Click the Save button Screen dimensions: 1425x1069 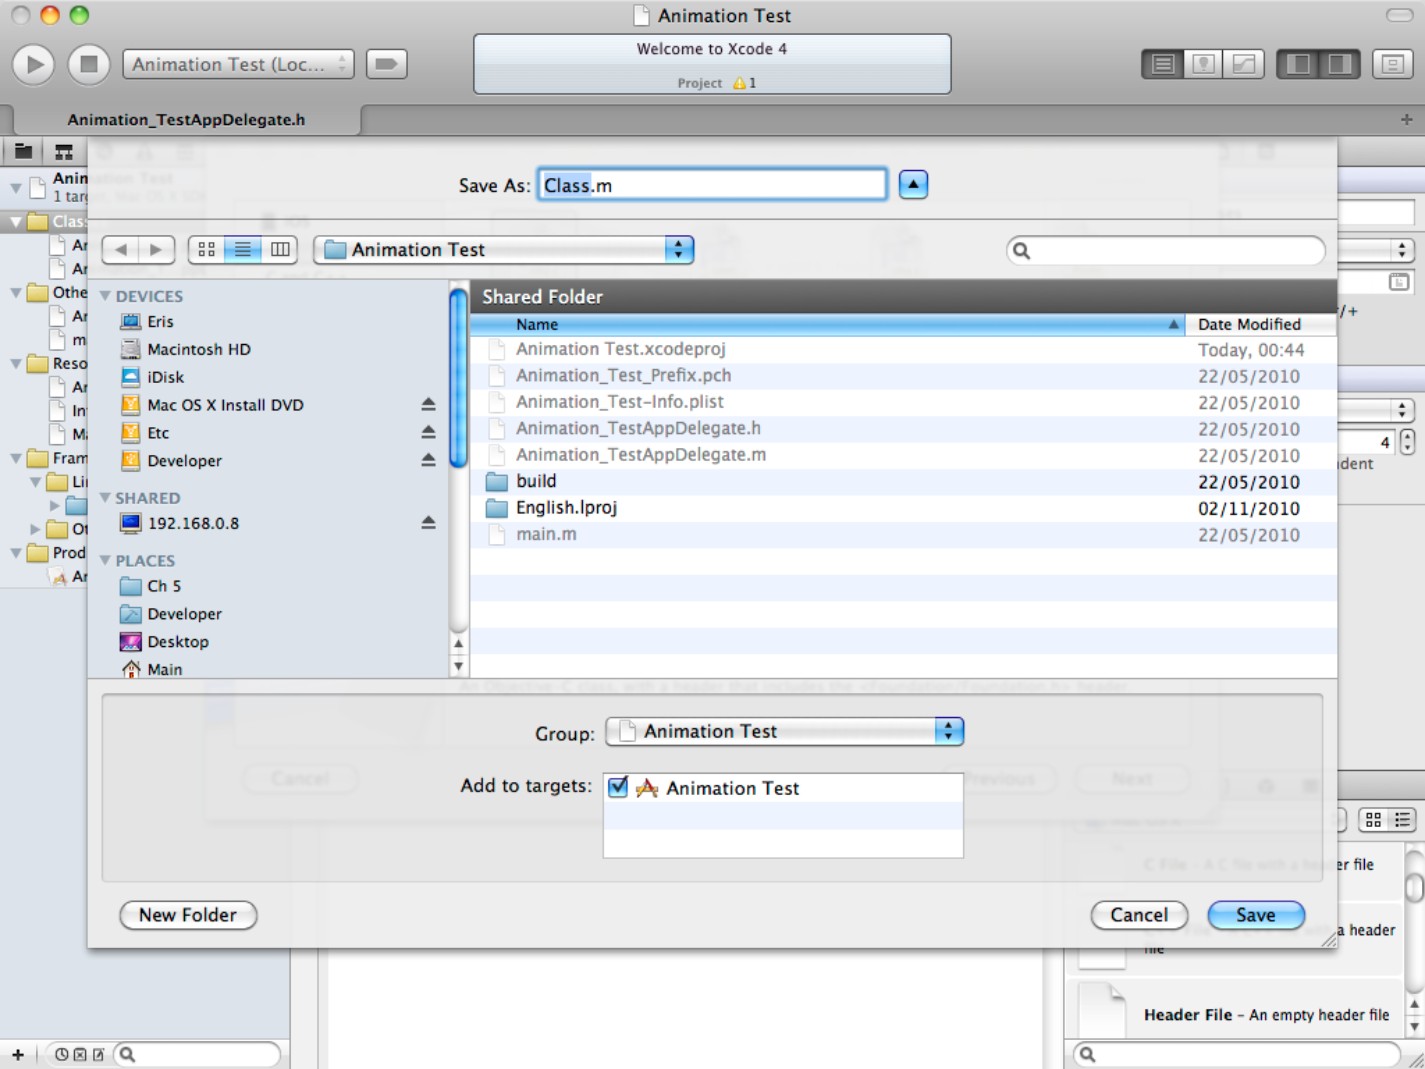pyautogui.click(x=1256, y=915)
